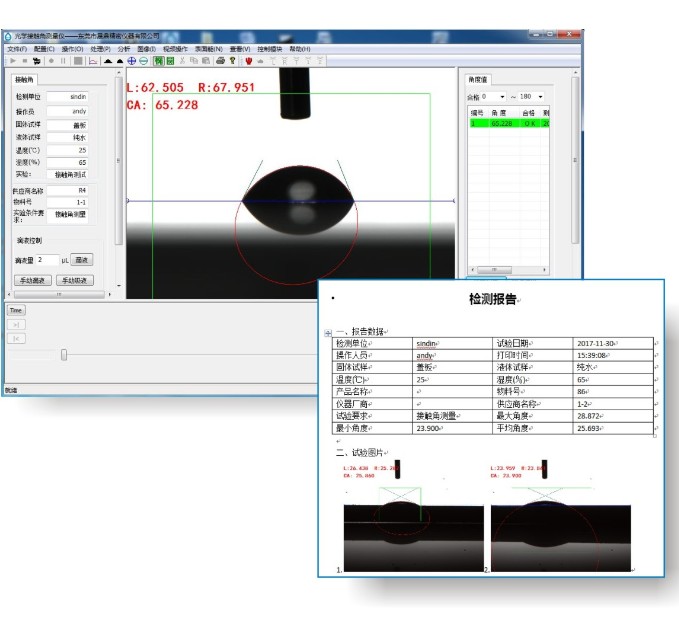679x625 pixels.
Task: Select the 角度值 tab
Action: point(479,79)
